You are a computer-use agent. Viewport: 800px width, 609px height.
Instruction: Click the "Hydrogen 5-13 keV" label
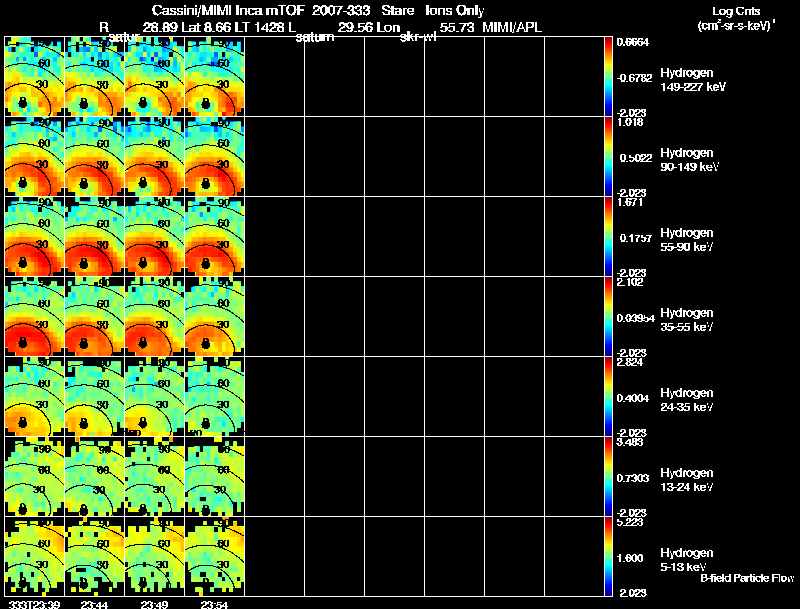[x=687, y=560]
